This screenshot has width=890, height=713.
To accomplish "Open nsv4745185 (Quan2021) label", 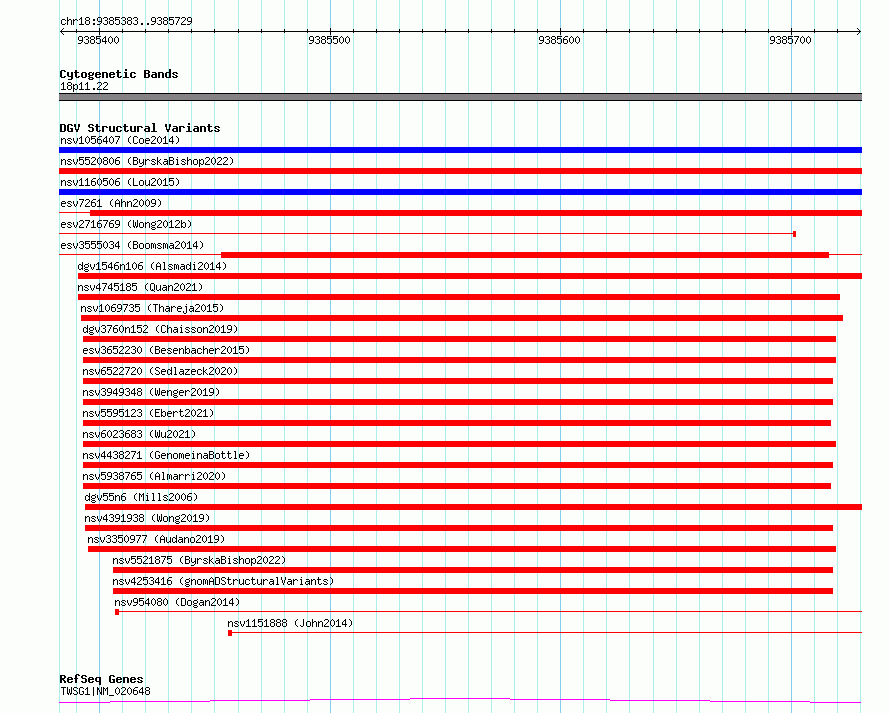I will (140, 287).
